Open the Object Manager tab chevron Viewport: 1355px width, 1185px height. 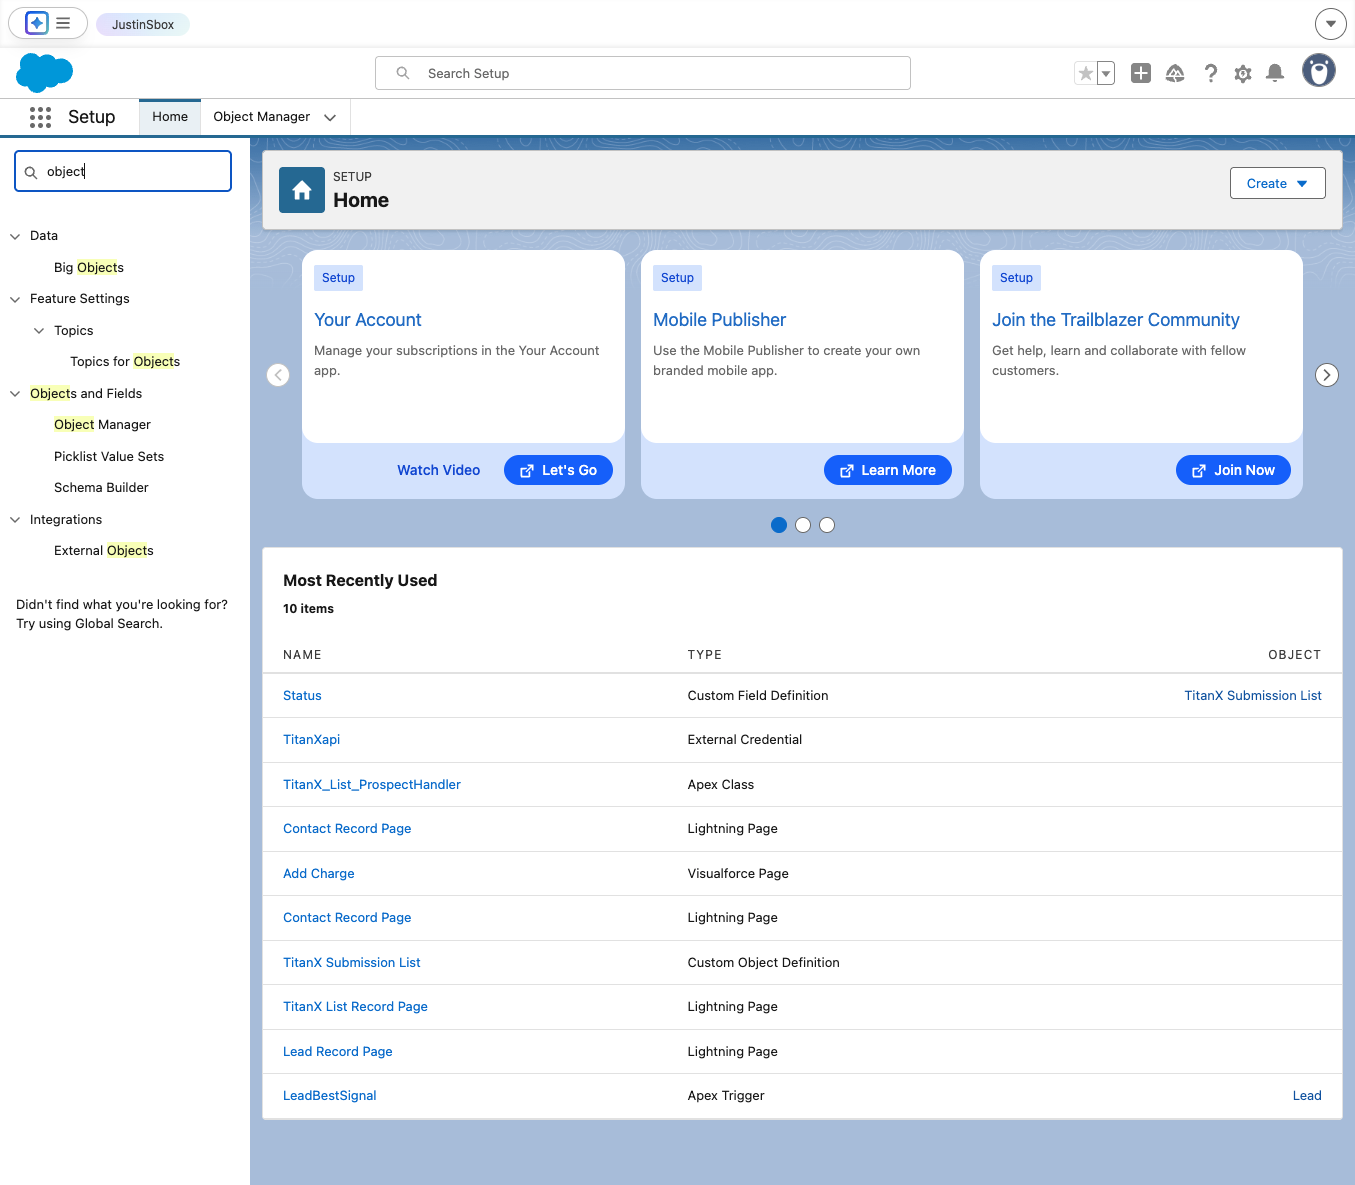click(x=330, y=117)
